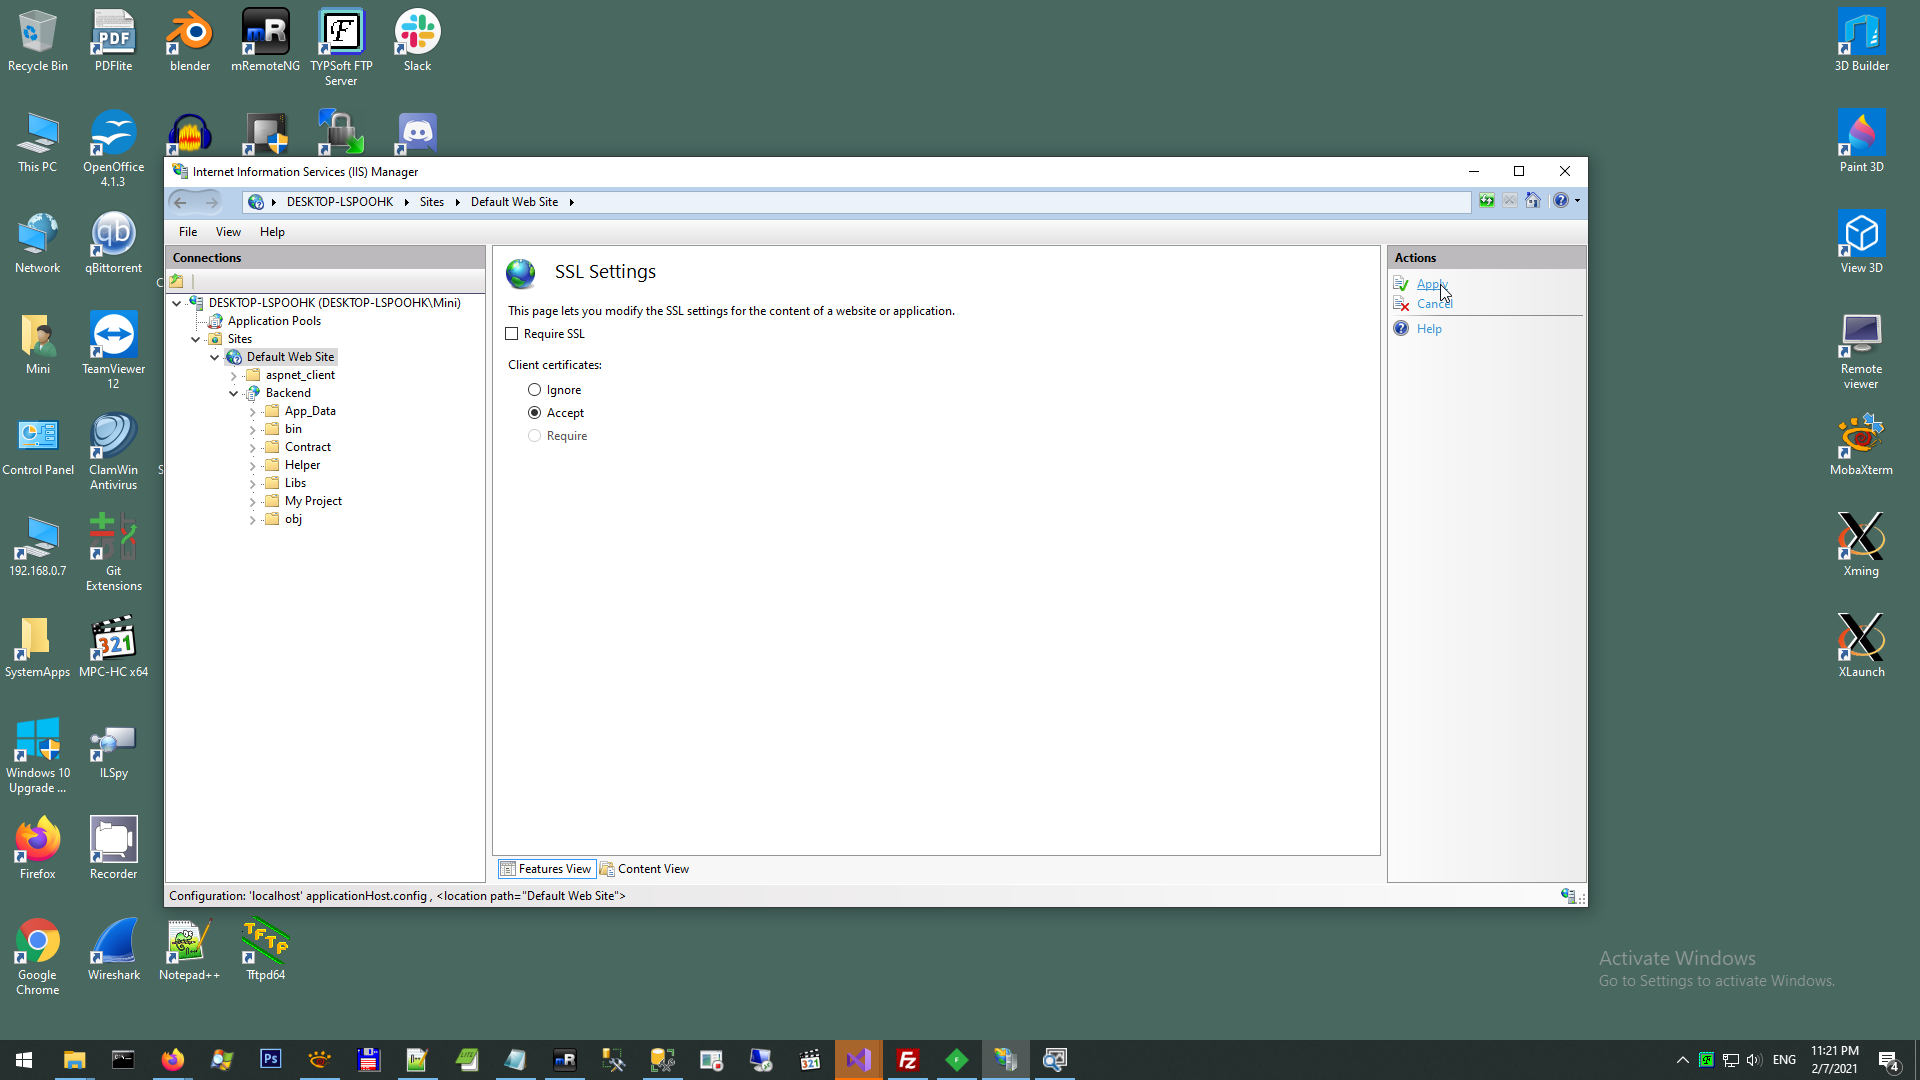This screenshot has width=1920, height=1080.
Task: Collapse the Sites tree node
Action: pyautogui.click(x=196, y=339)
